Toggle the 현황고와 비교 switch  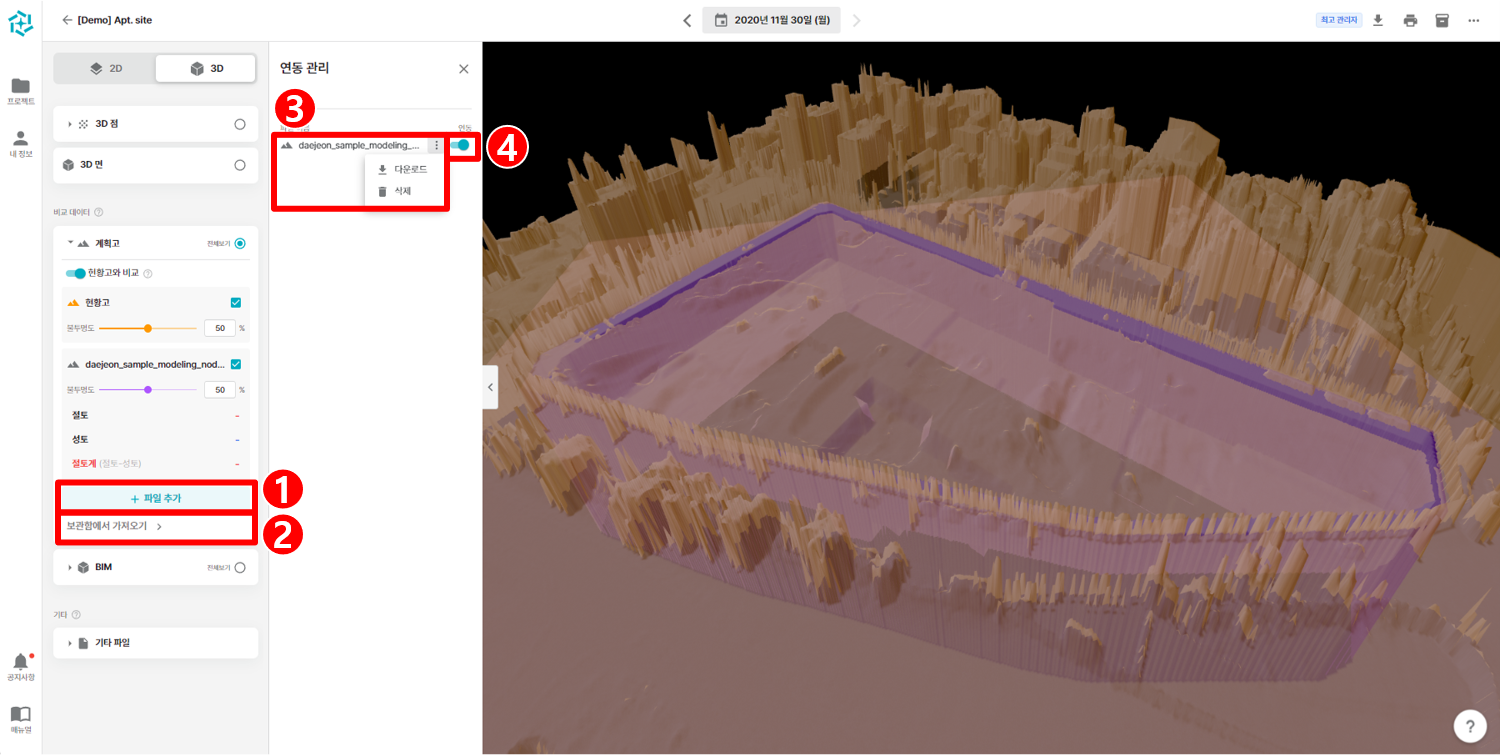[x=75, y=273]
